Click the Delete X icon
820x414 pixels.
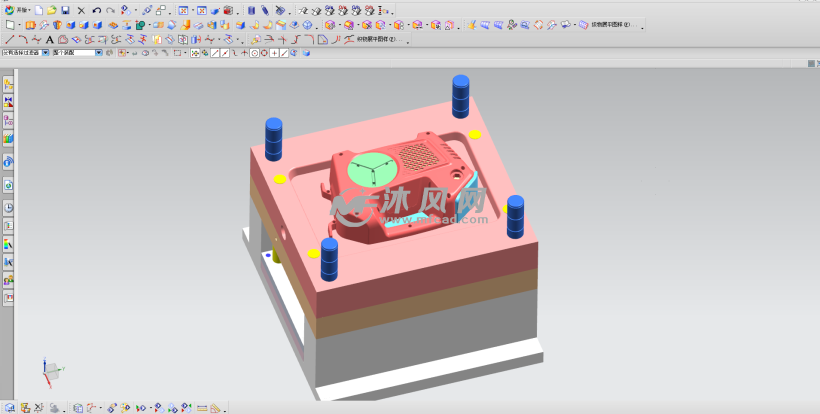click(81, 10)
